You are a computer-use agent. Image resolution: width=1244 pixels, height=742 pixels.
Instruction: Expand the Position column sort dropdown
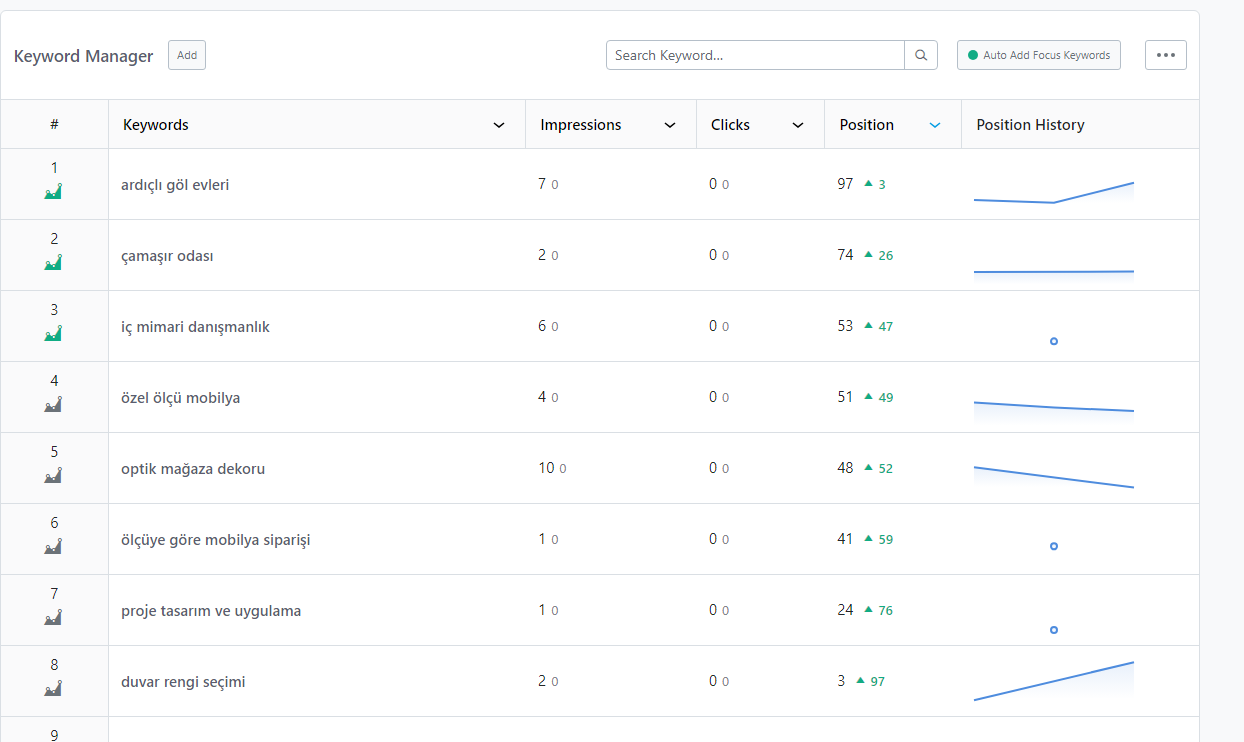935,125
